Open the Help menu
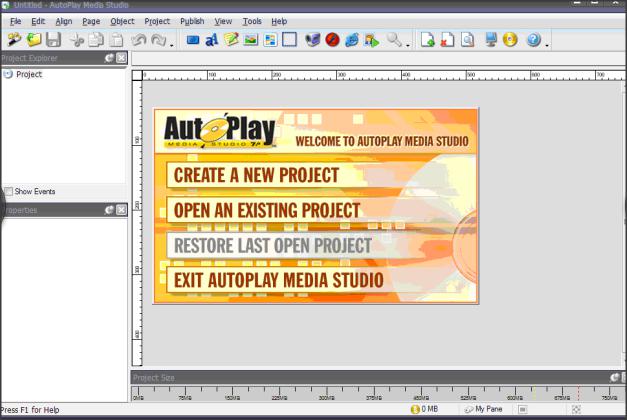 click(279, 21)
